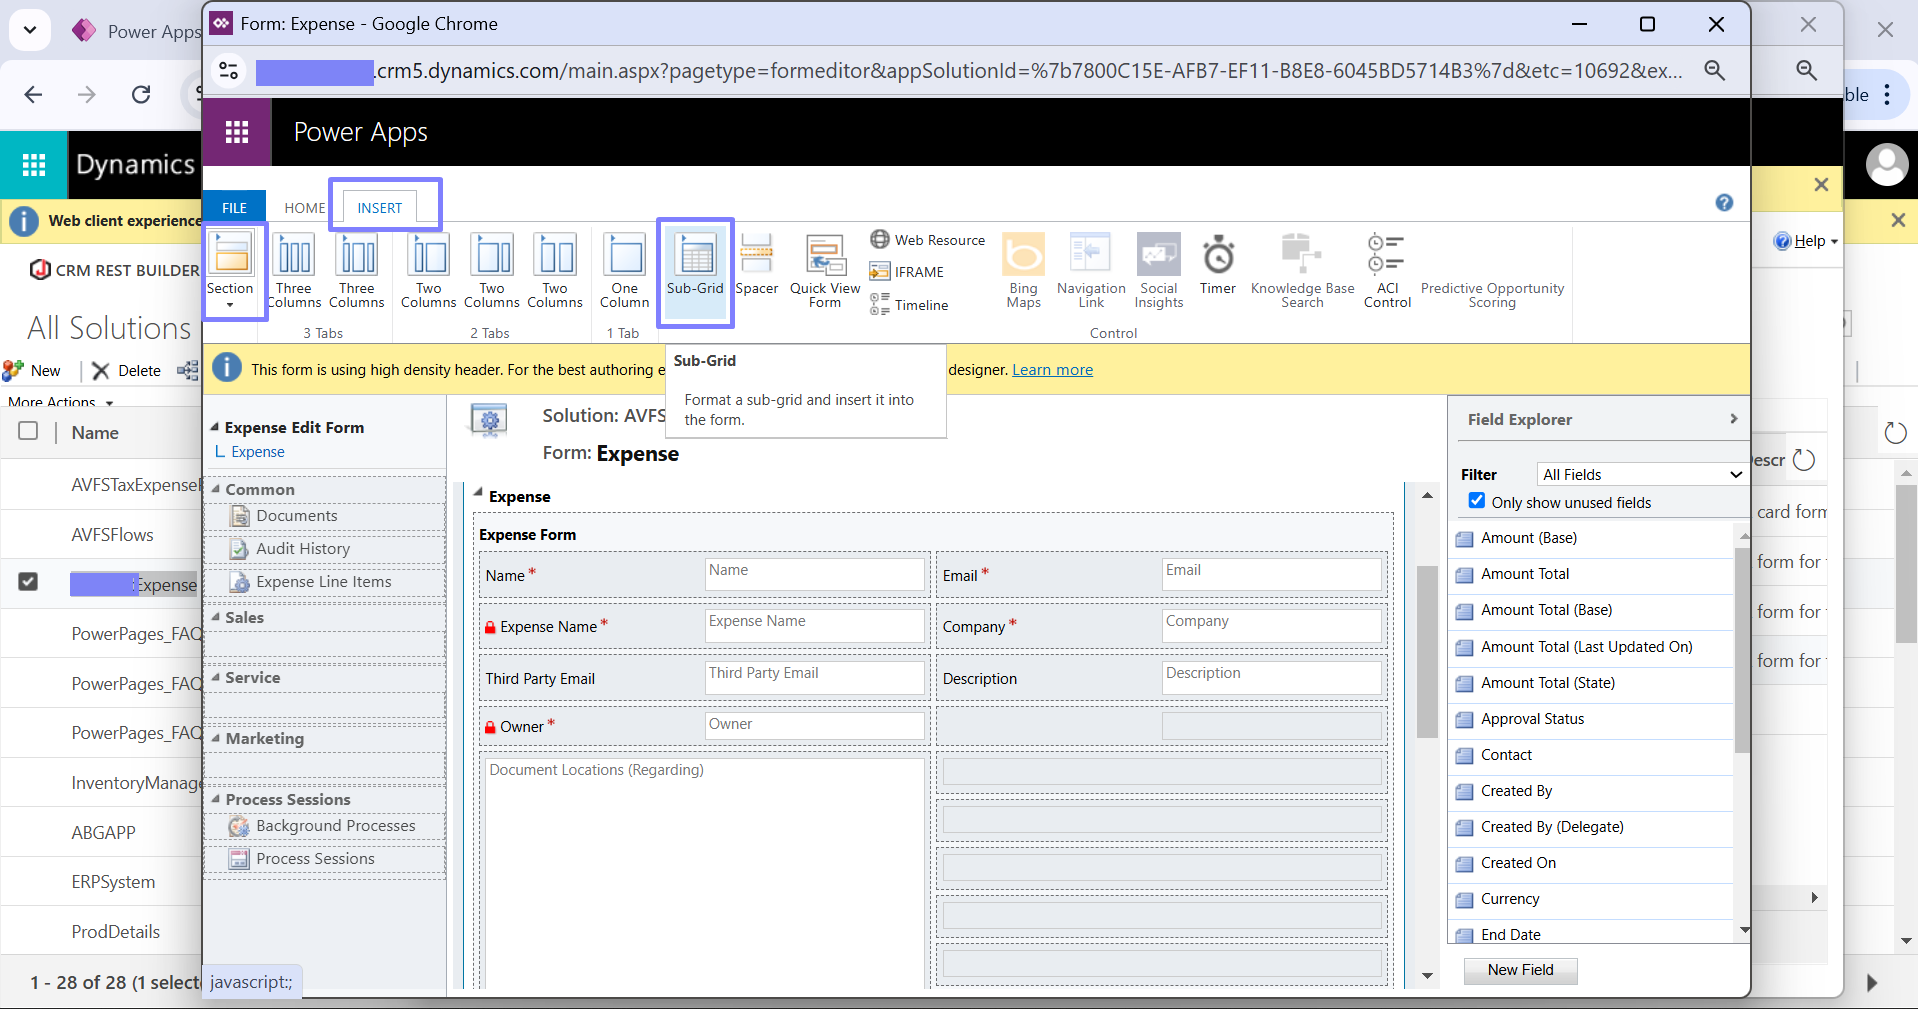Screen dimensions: 1918x1009
Task: Toggle the select-all checkbox beside Name
Action: (x=28, y=431)
